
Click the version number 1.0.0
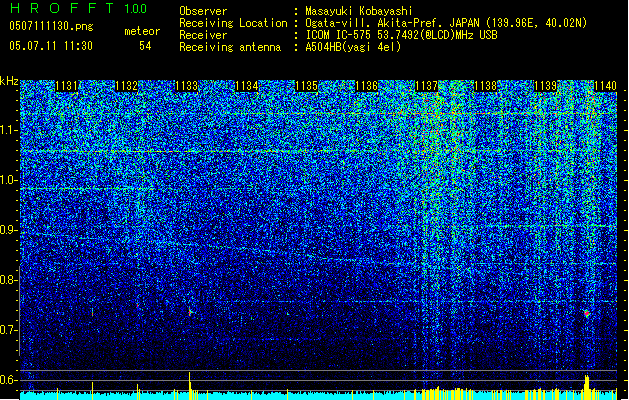click(136, 9)
